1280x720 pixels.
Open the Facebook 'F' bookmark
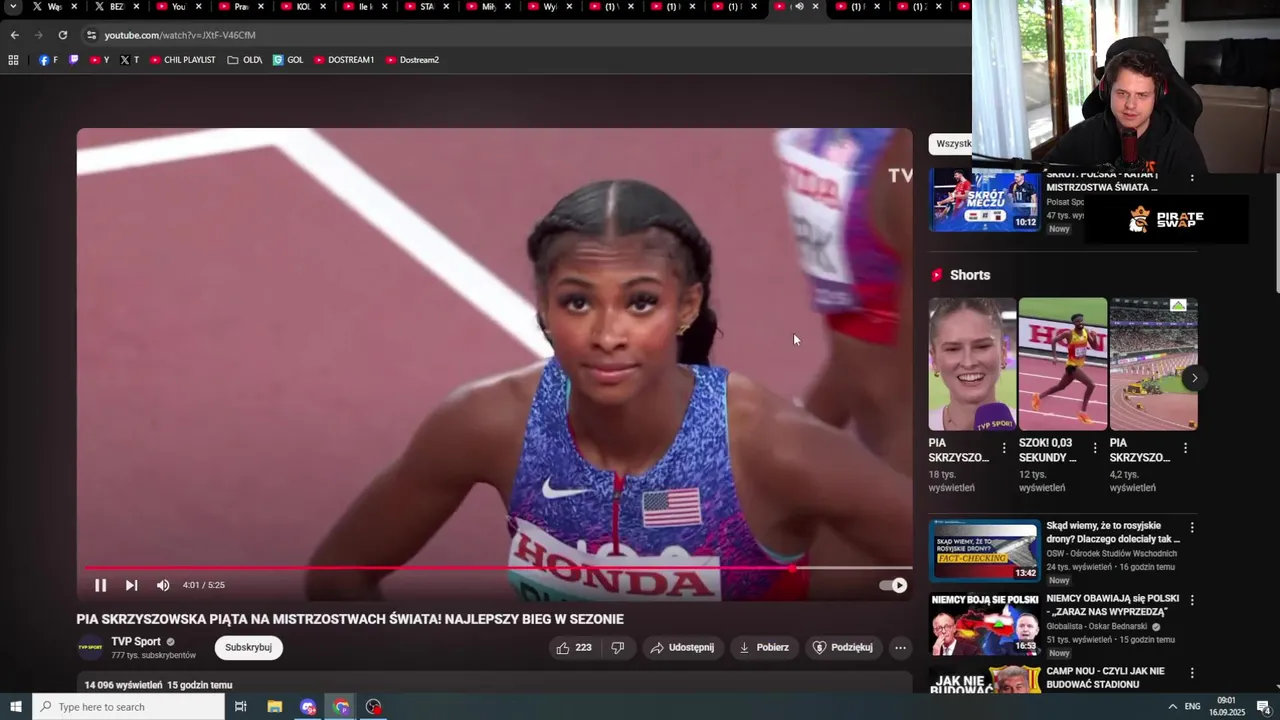(x=48, y=60)
